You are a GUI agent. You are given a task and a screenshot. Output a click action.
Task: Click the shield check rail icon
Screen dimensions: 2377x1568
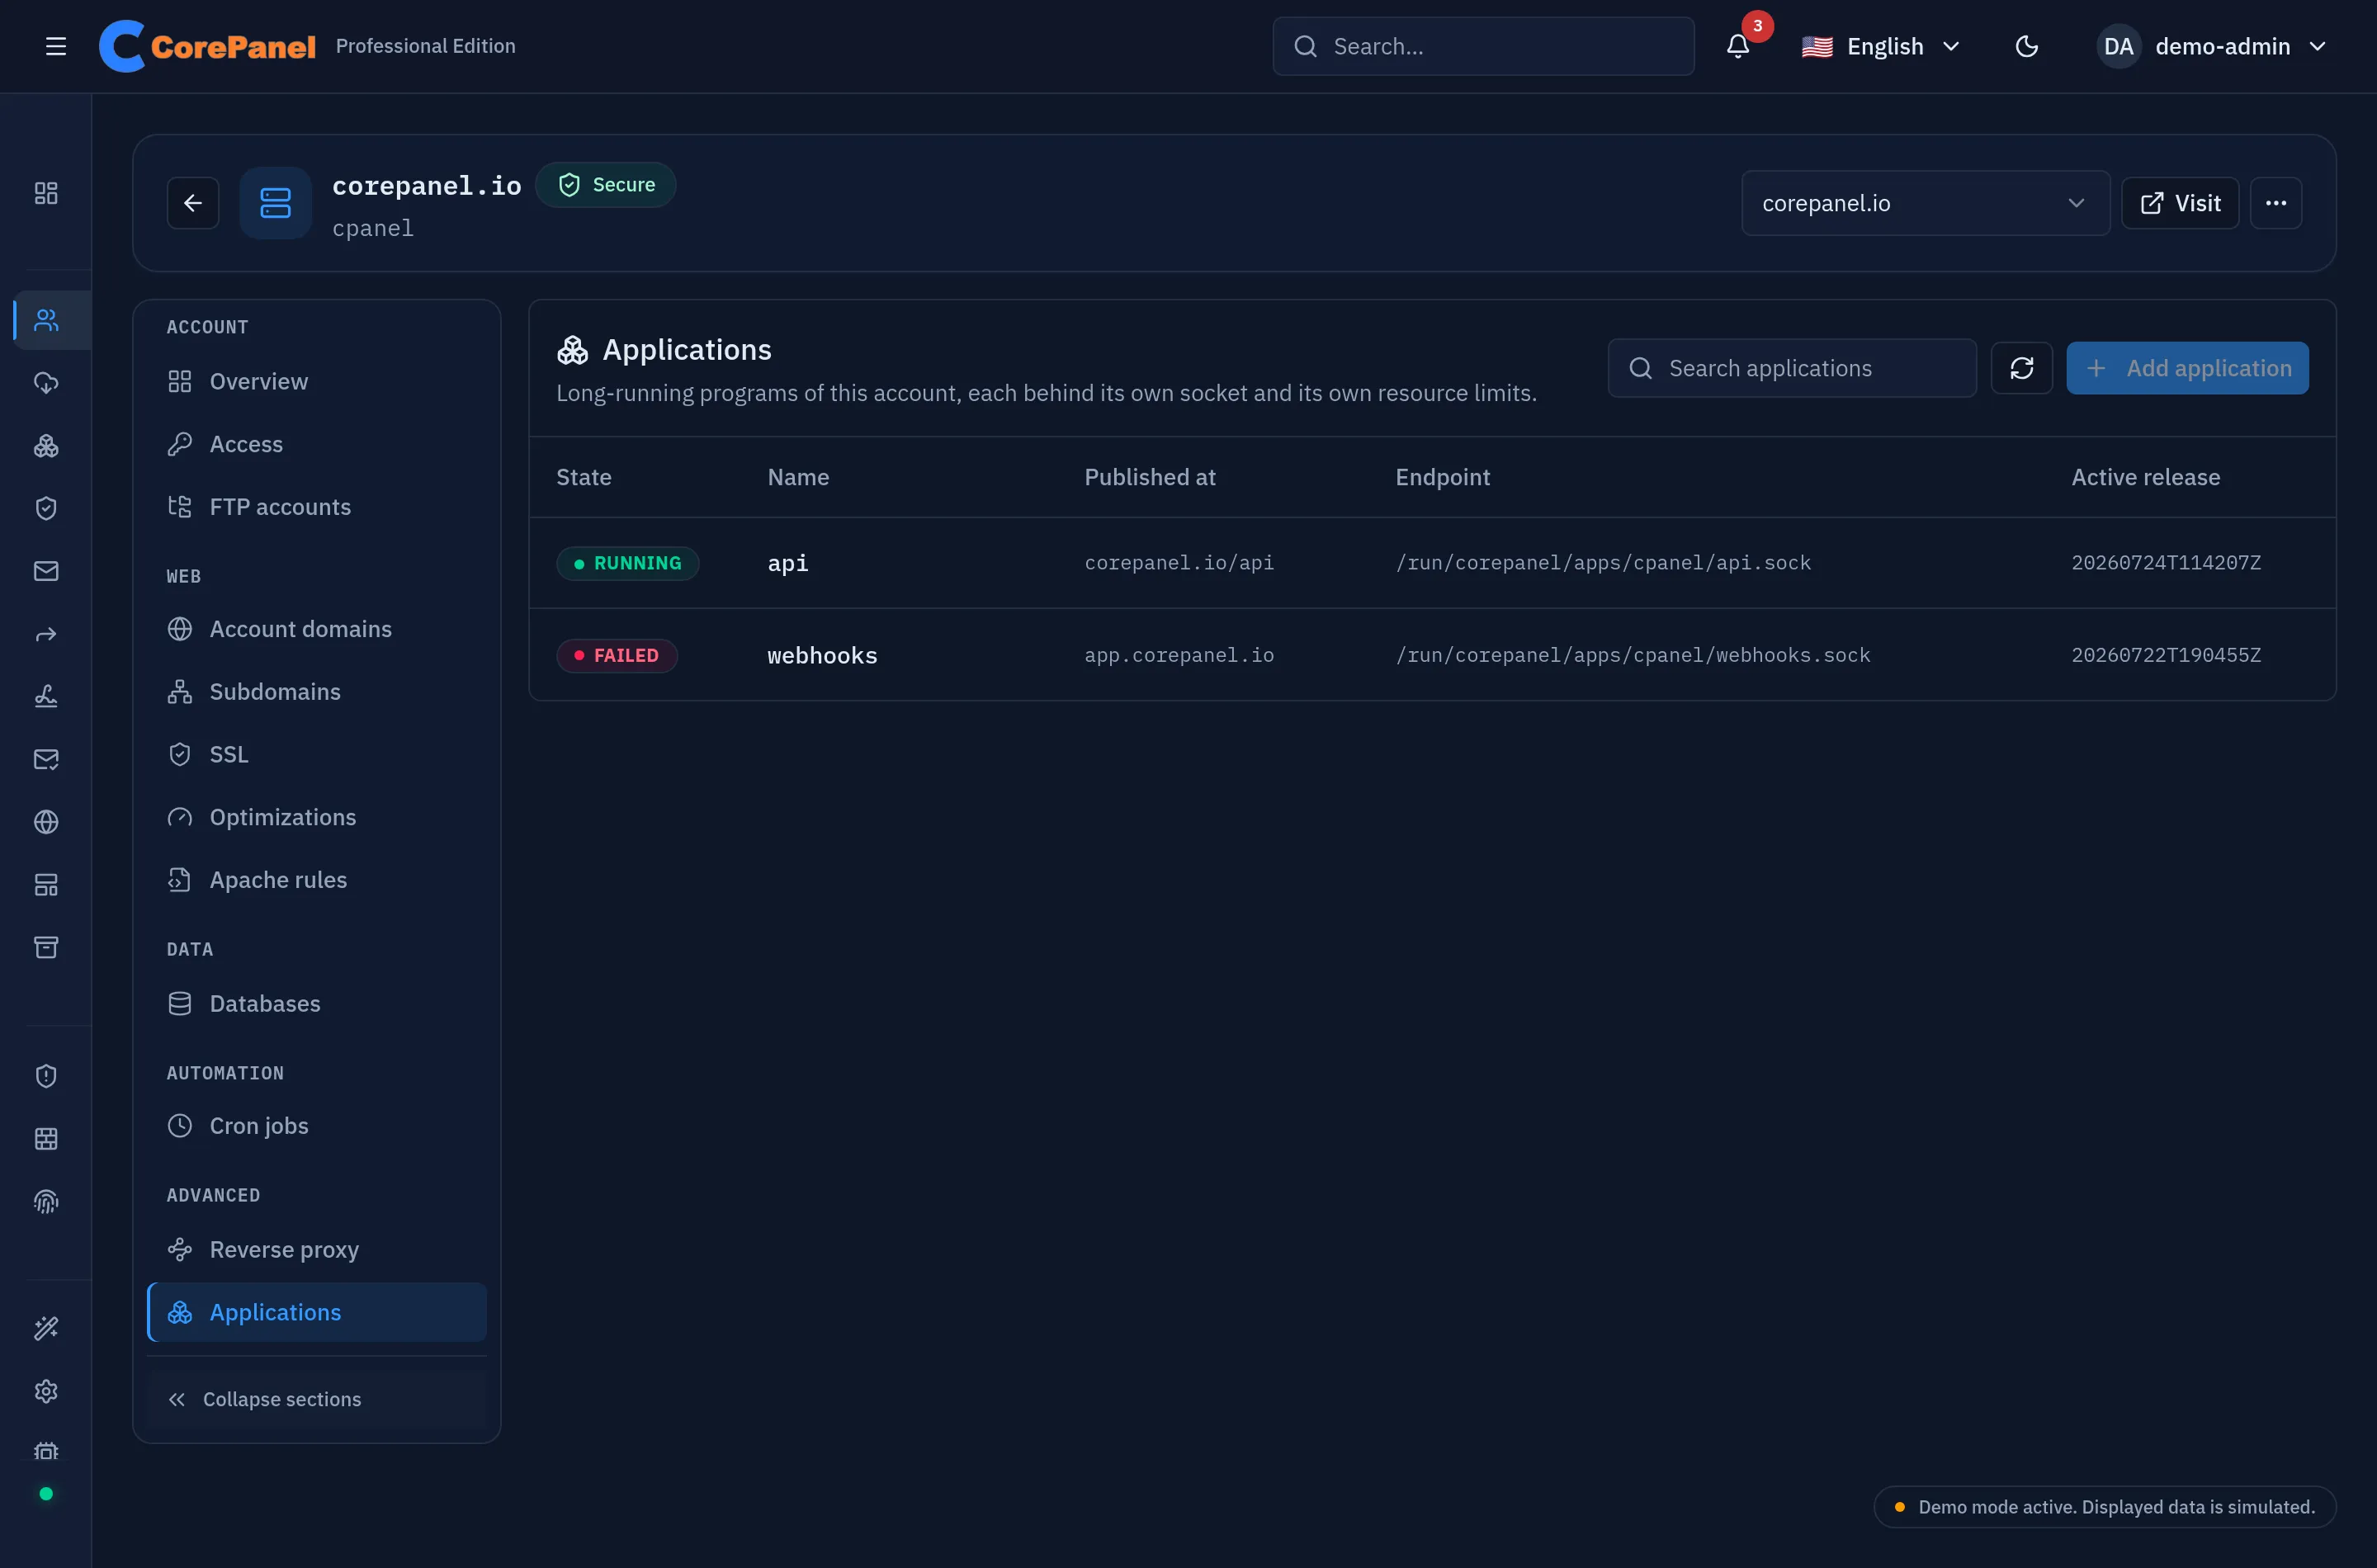(x=46, y=508)
